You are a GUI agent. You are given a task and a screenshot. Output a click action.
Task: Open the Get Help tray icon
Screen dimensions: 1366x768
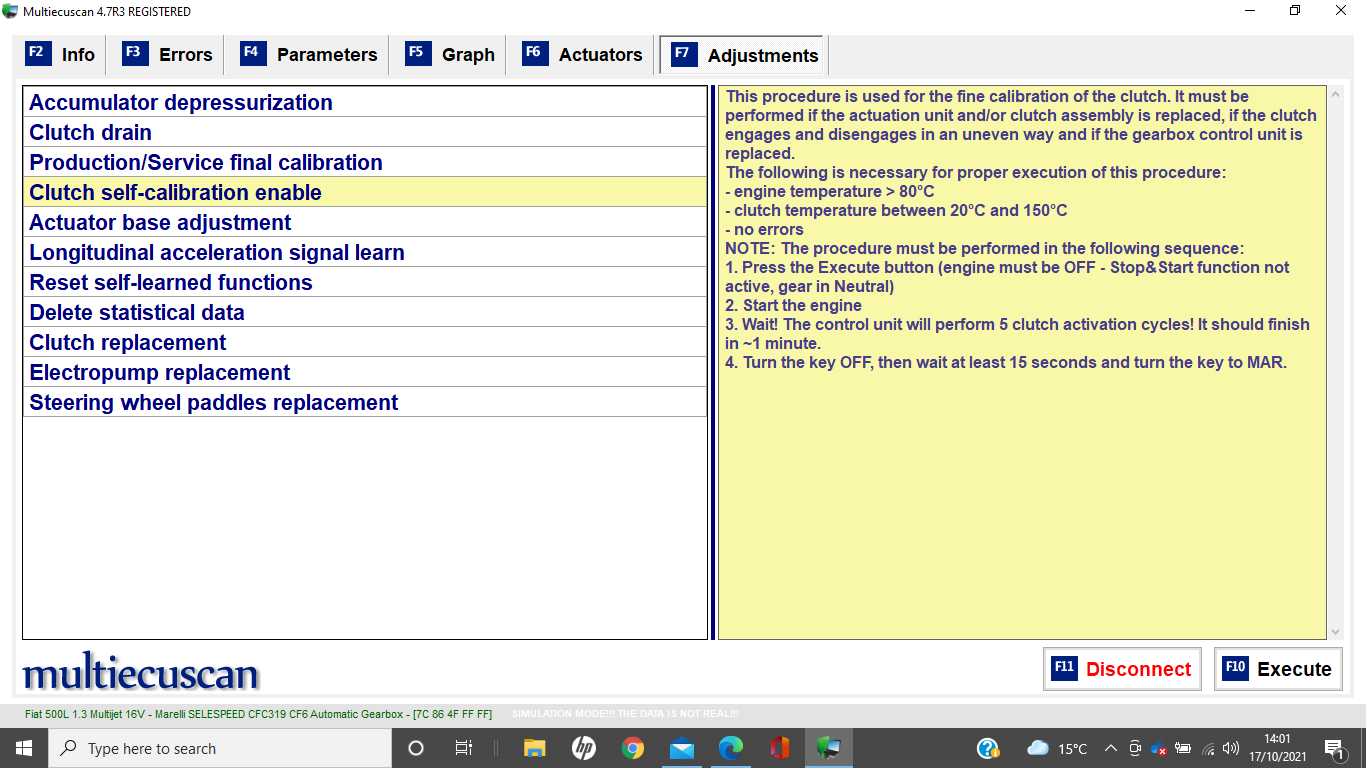[x=988, y=748]
